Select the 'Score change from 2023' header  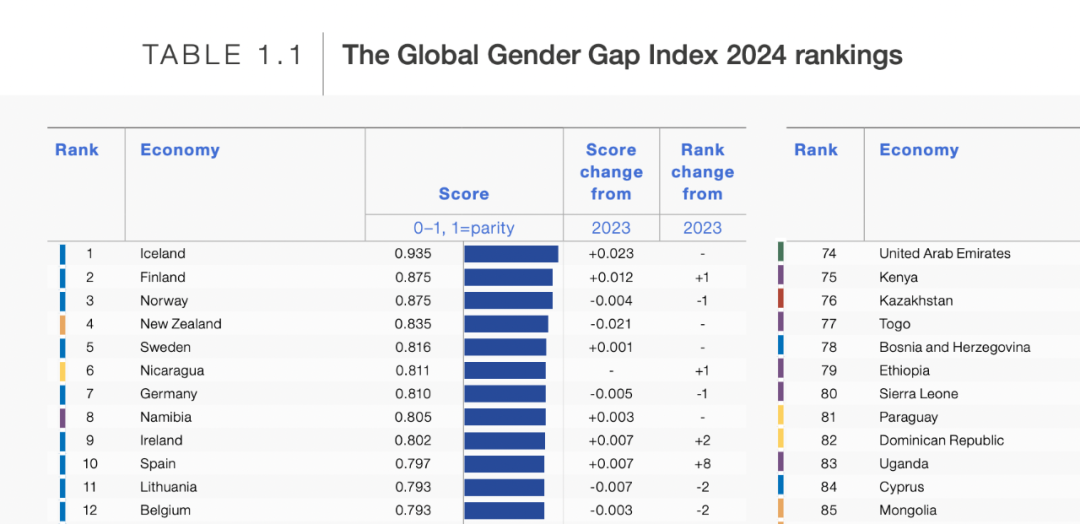pos(611,183)
